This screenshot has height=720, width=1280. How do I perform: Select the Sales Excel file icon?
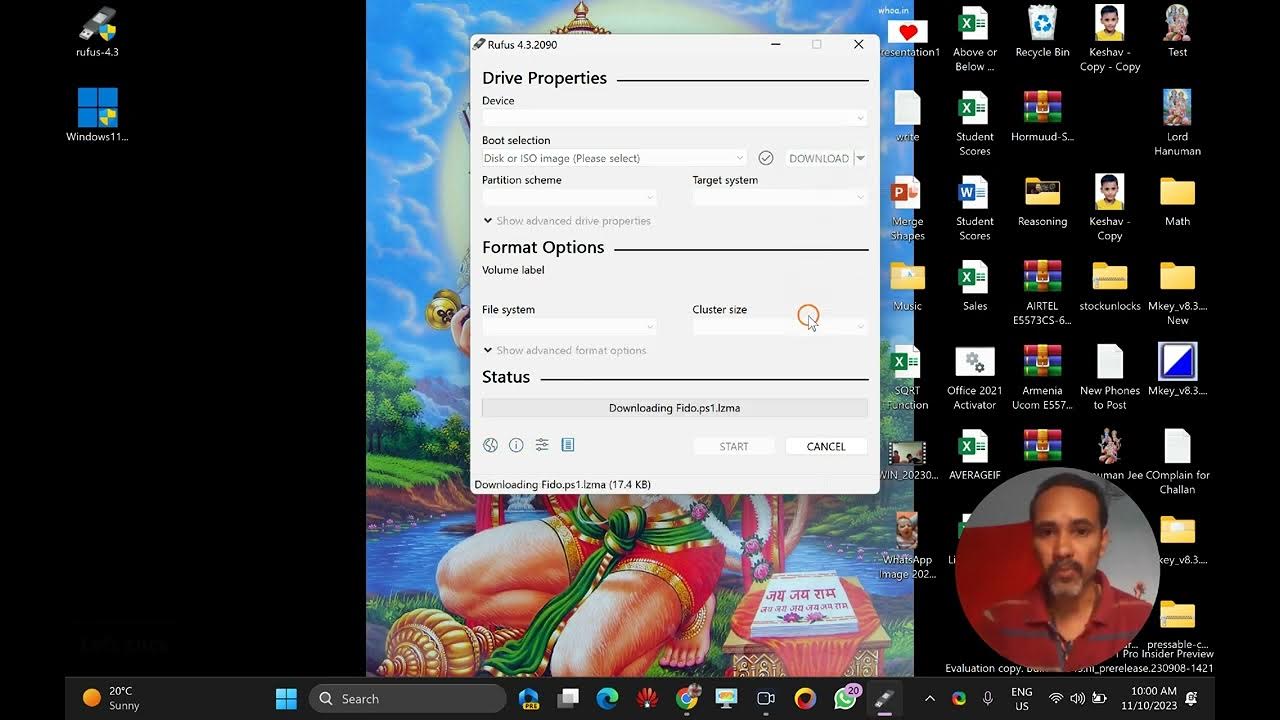(x=974, y=287)
